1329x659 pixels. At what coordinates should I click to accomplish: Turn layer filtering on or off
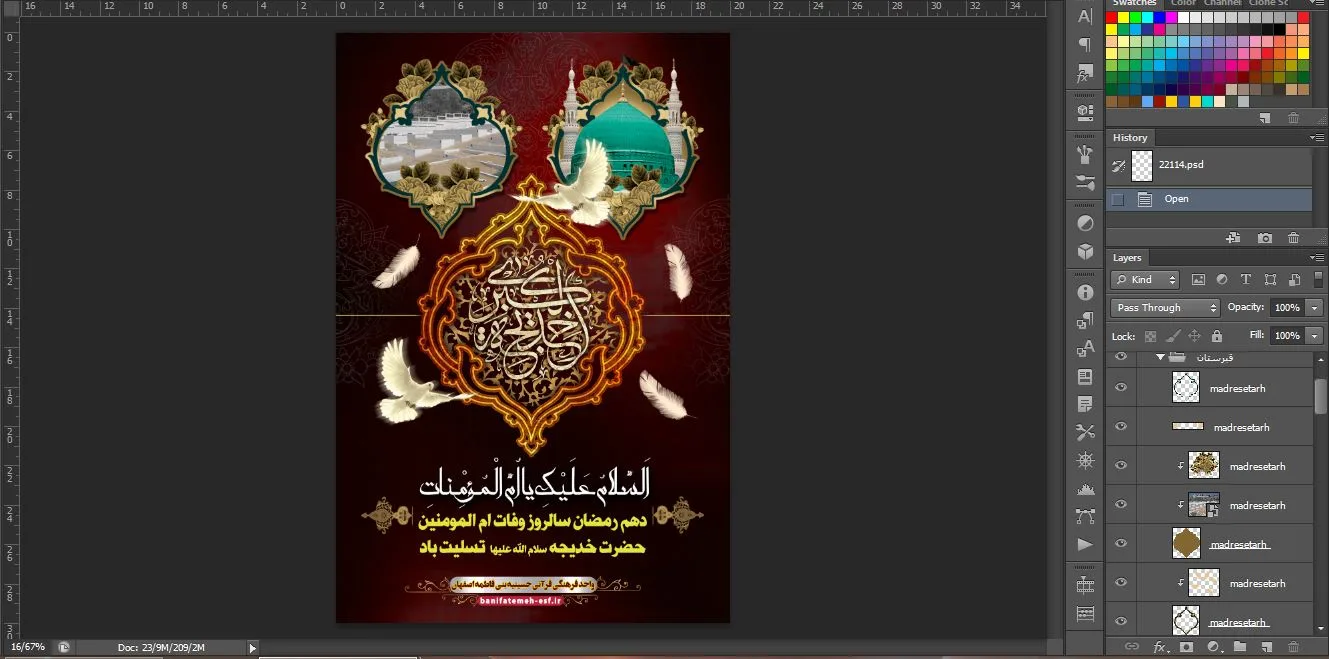coord(1316,280)
